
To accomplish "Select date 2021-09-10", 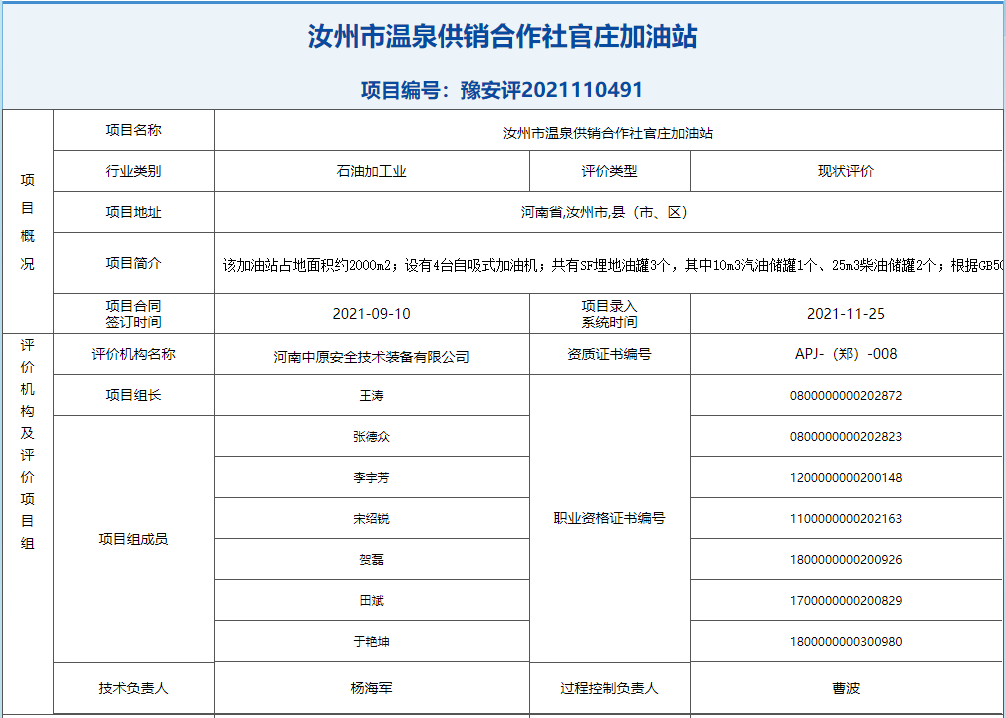I will [371, 314].
